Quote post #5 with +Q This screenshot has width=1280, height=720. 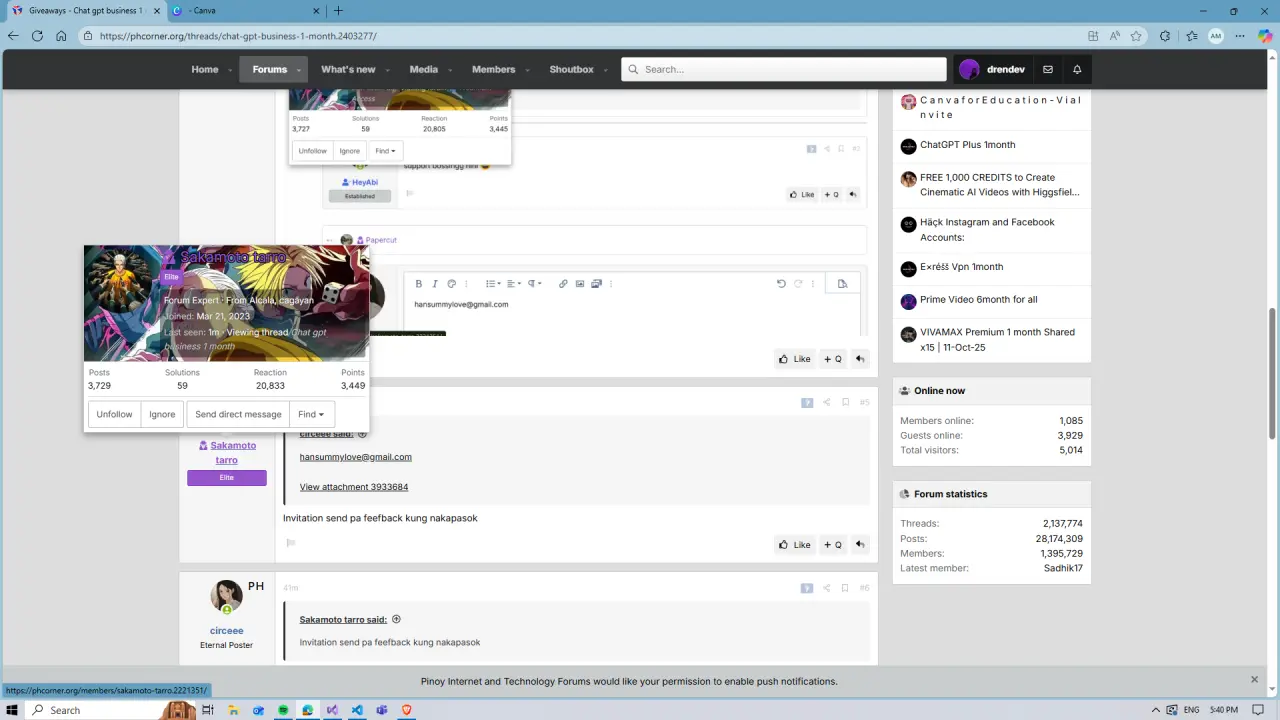(x=832, y=545)
